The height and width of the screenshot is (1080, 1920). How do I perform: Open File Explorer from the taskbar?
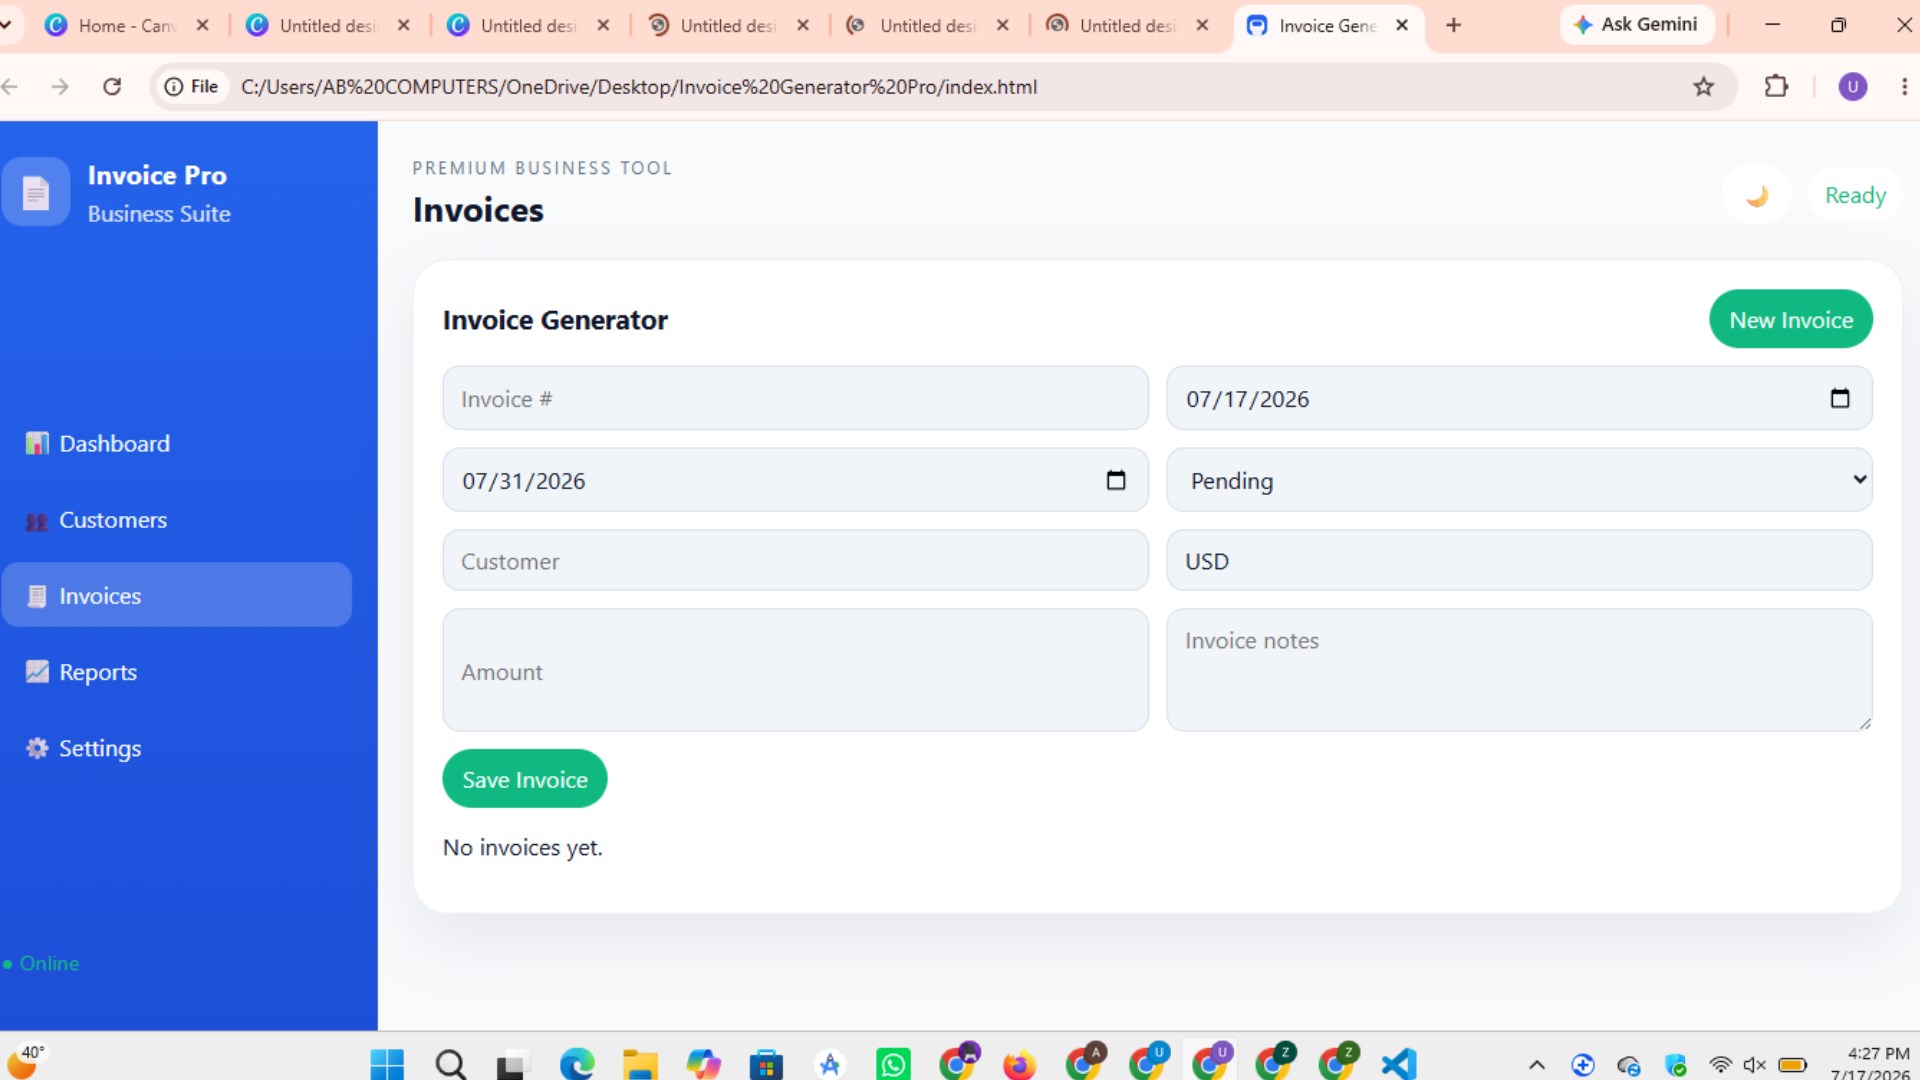coord(640,1064)
